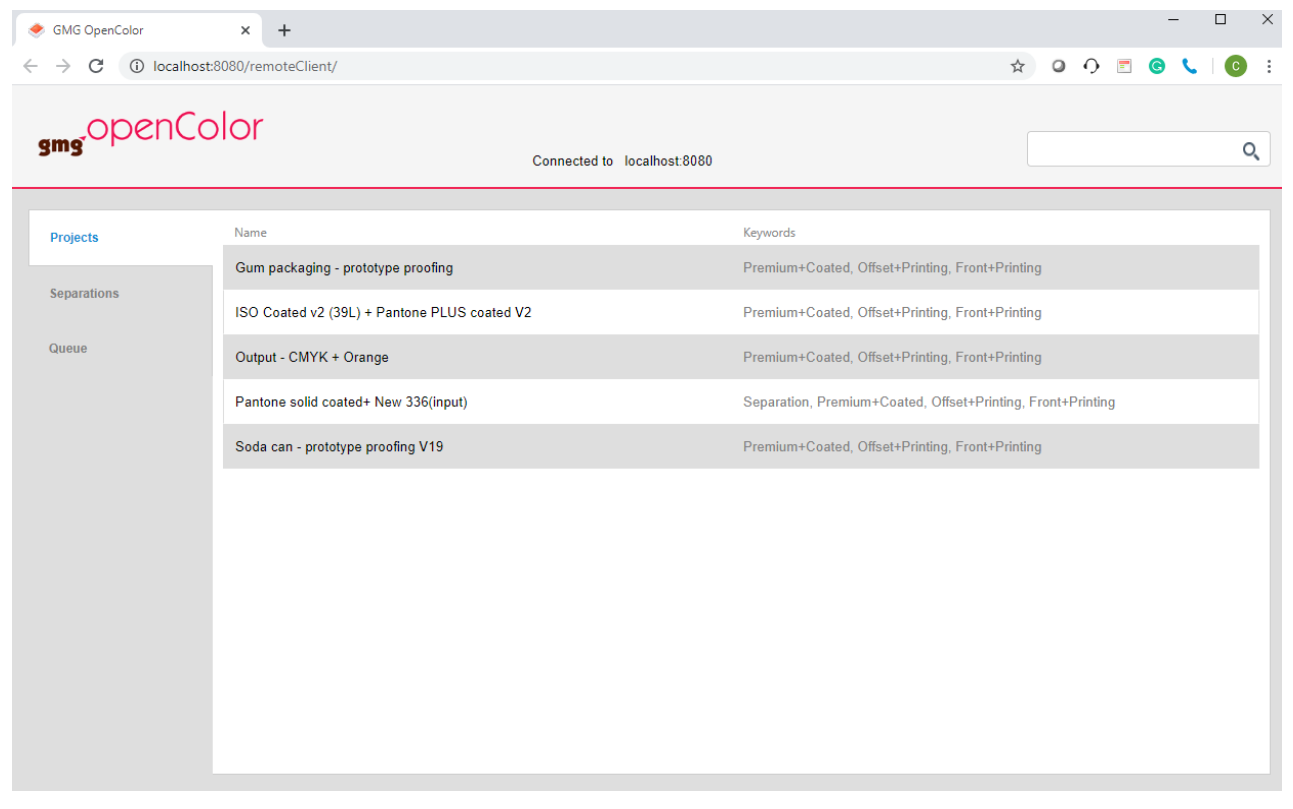The width and height of the screenshot is (1293, 809).
Task: Bookmark the page with the star icon
Action: [1017, 66]
